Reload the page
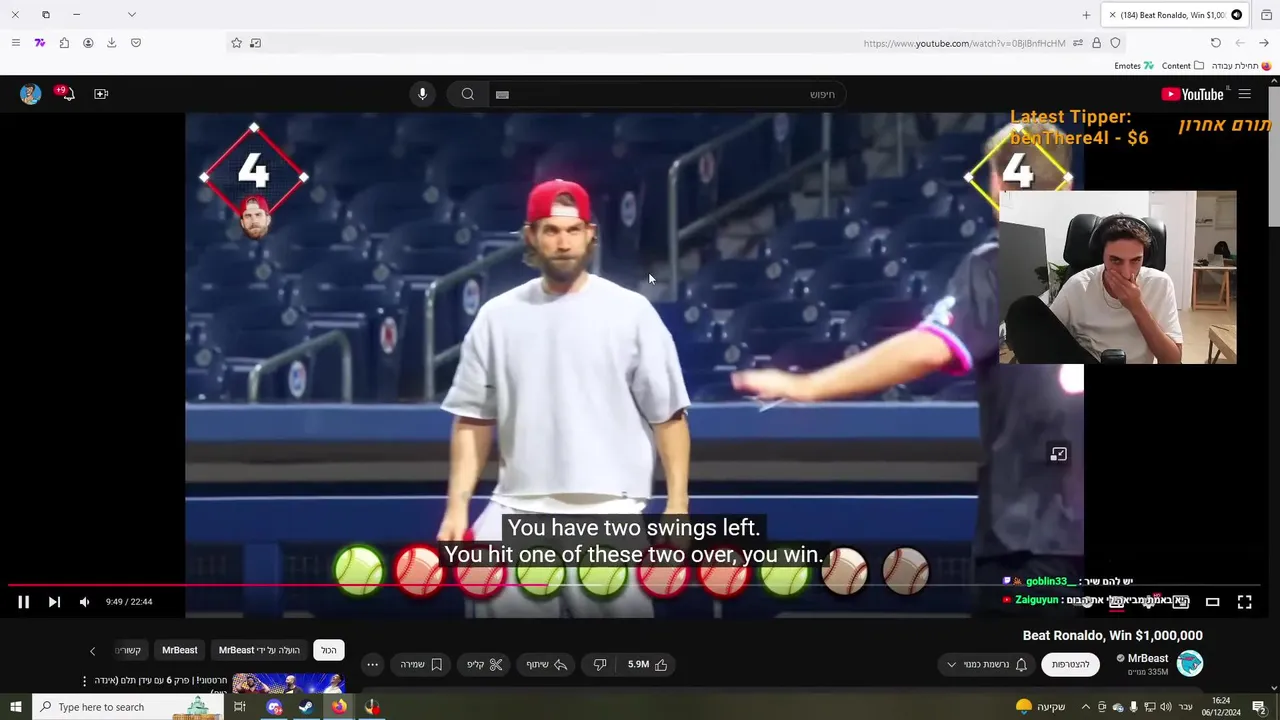Viewport: 1280px width, 720px height. click(1216, 43)
